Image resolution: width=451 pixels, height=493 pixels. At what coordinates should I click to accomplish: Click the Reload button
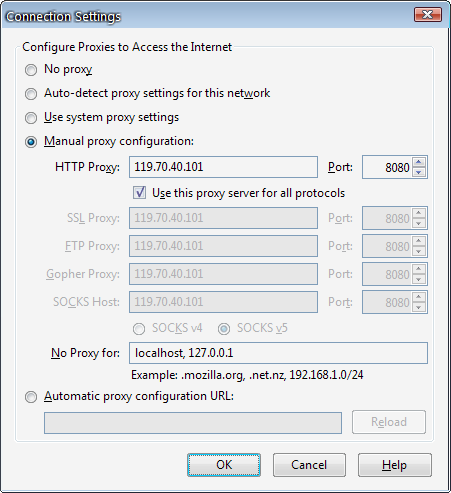(389, 422)
